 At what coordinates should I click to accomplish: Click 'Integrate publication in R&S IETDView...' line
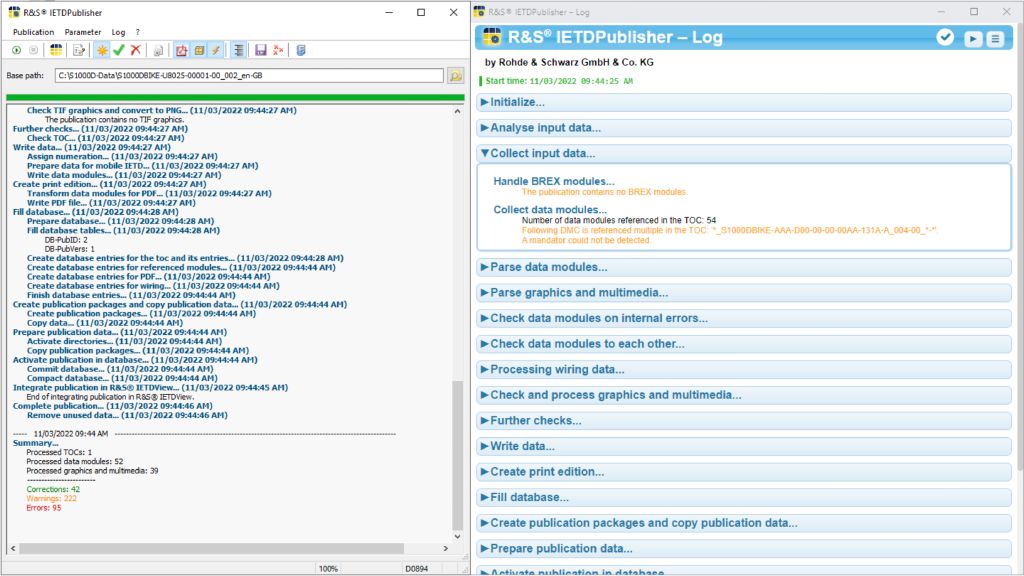coord(150,388)
